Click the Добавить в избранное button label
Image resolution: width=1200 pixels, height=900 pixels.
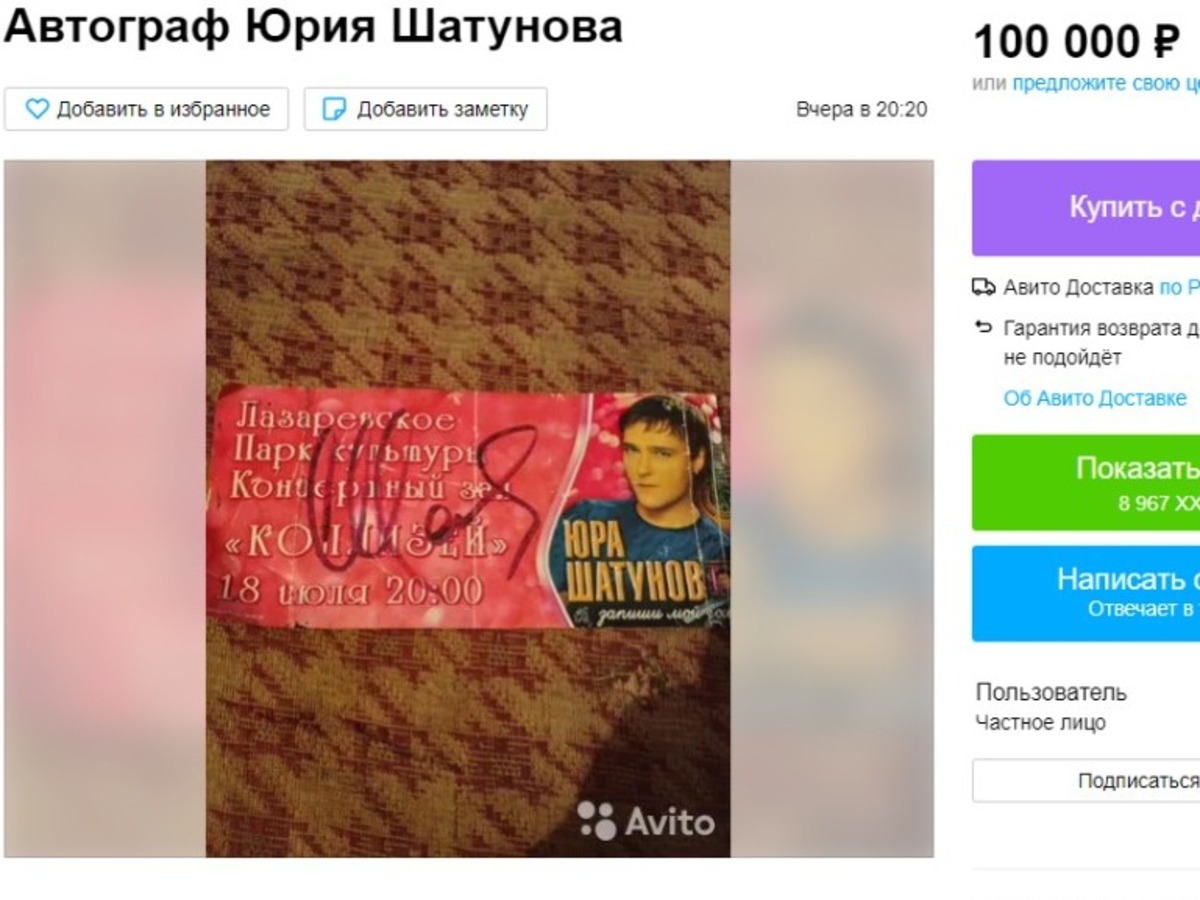163,109
